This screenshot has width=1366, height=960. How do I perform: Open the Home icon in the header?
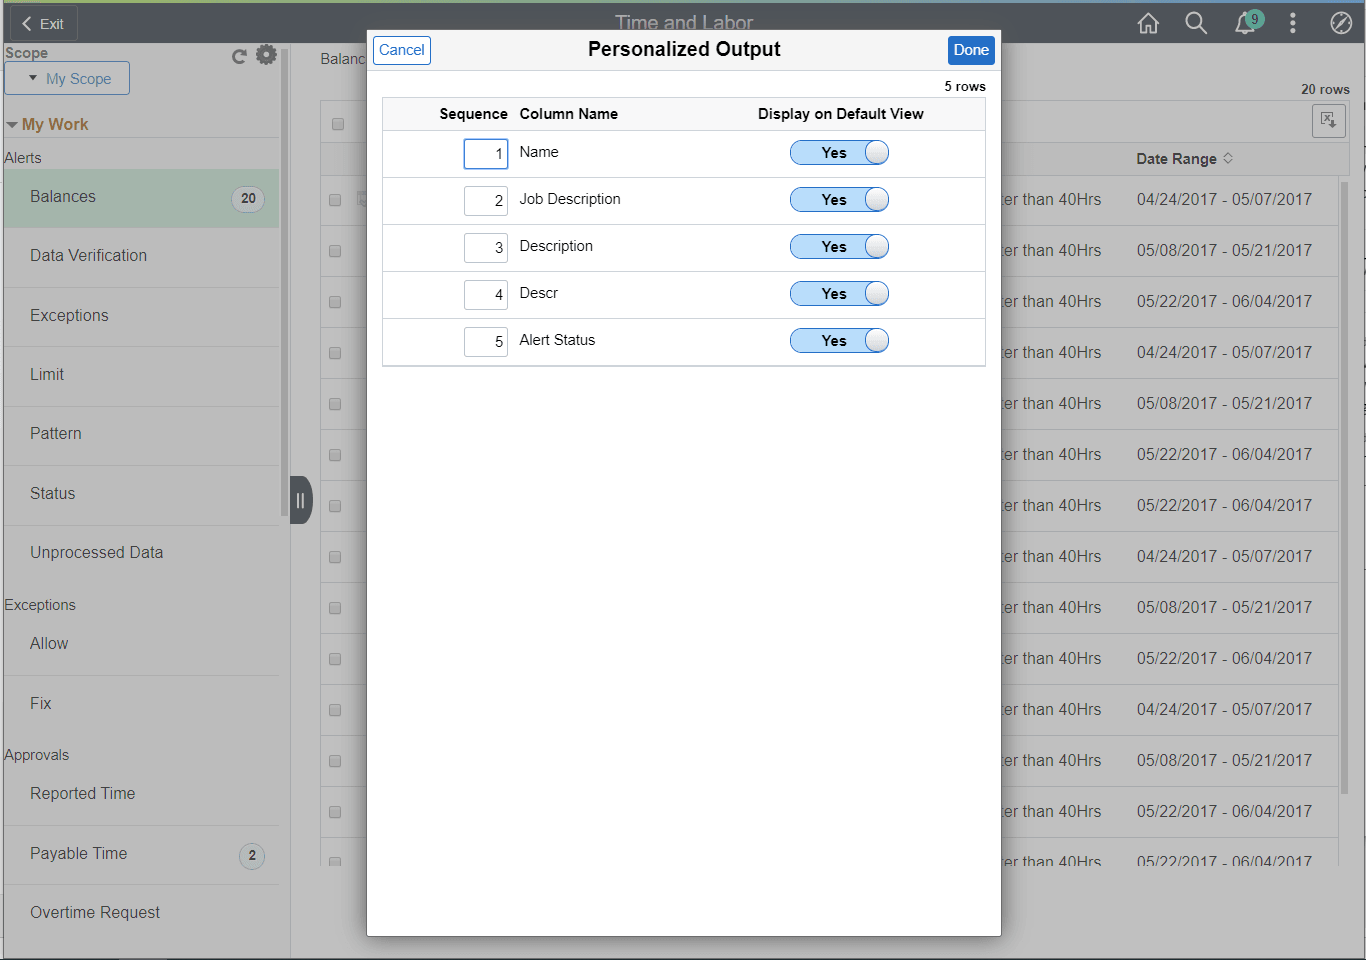coord(1148,22)
